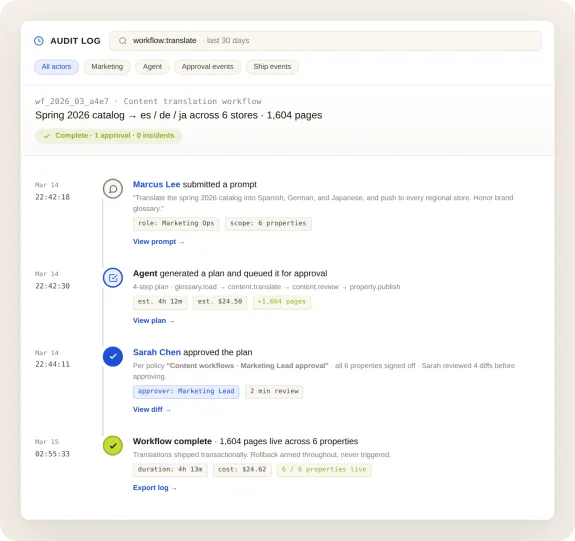Viewport: 575px width, 541px height.
Task: Click the approver: Marketing Lead tag
Action: coord(186,391)
